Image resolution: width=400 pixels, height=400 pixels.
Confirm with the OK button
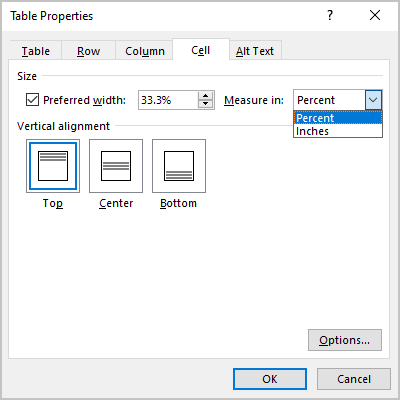270,379
